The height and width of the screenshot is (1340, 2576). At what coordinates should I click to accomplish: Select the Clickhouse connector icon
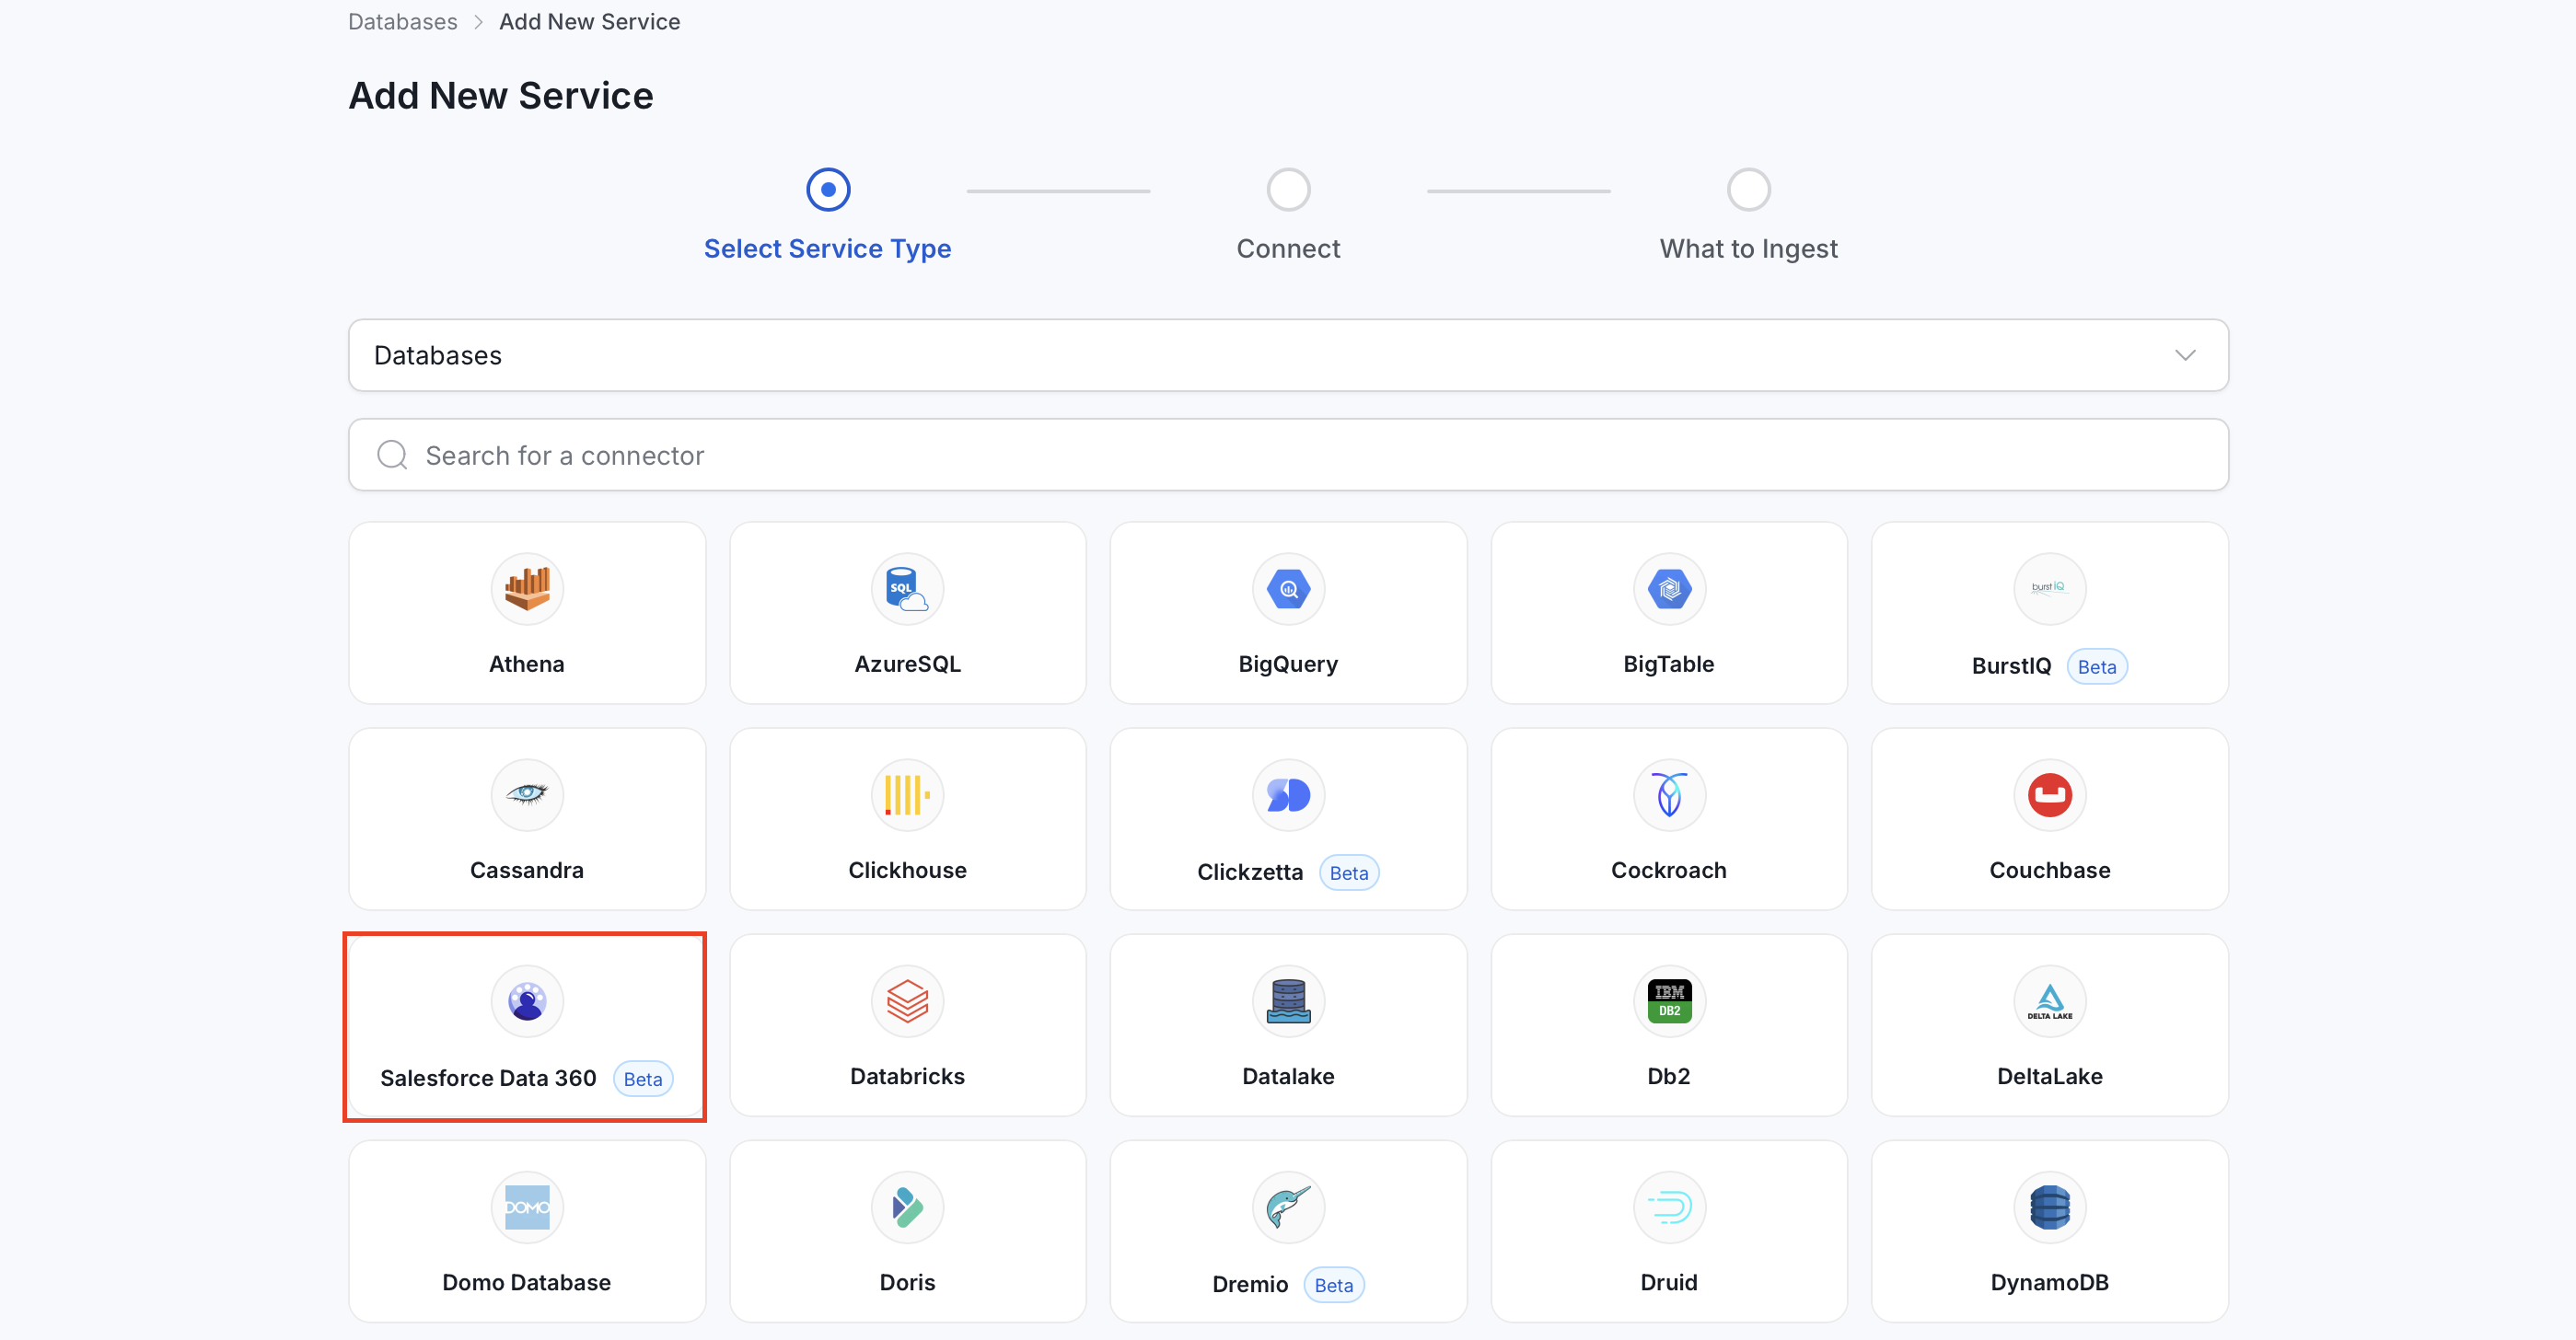(907, 795)
